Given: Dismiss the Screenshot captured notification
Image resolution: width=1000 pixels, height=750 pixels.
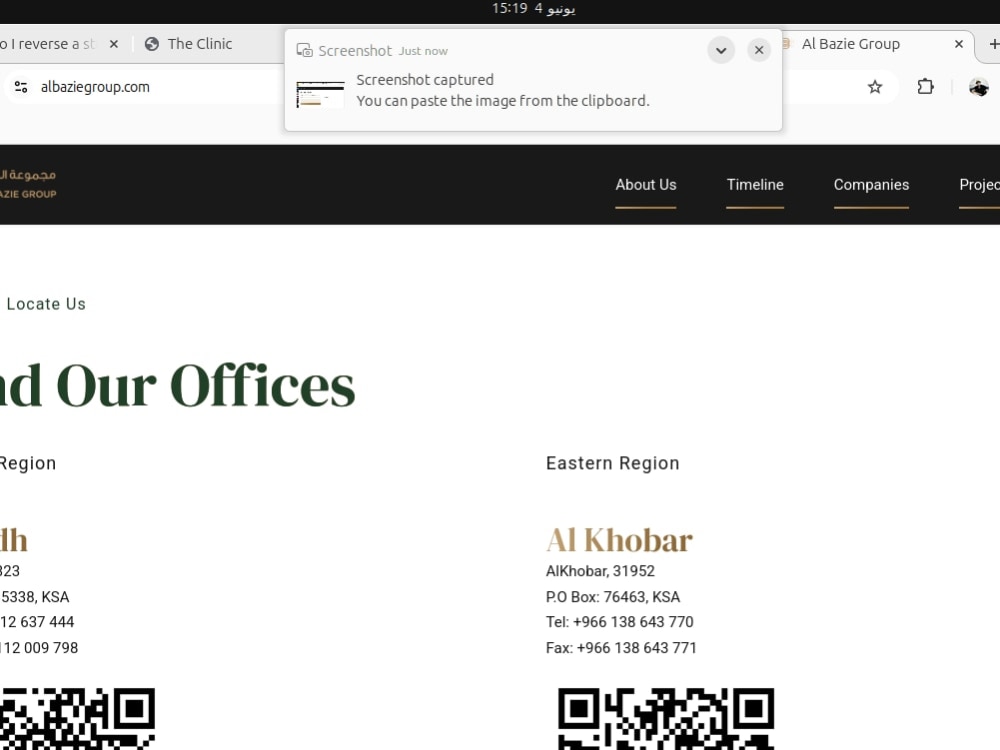Looking at the screenshot, I should tap(758, 50).
